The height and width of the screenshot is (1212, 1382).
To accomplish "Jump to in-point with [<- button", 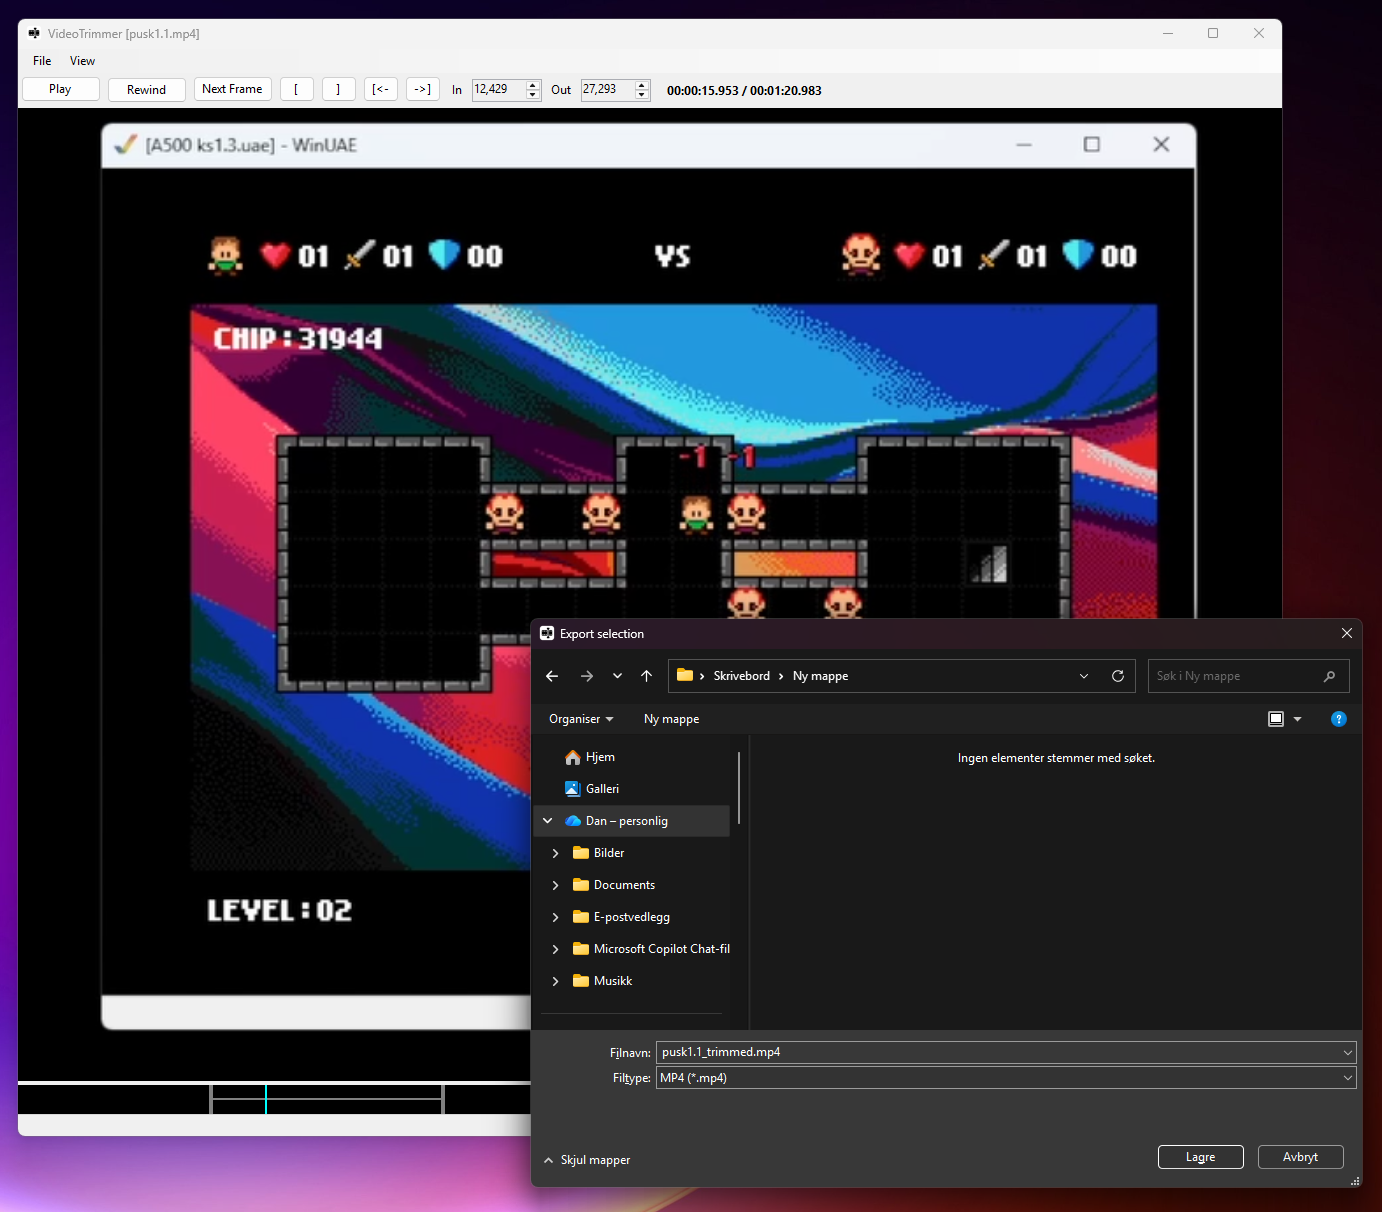I will 381,89.
